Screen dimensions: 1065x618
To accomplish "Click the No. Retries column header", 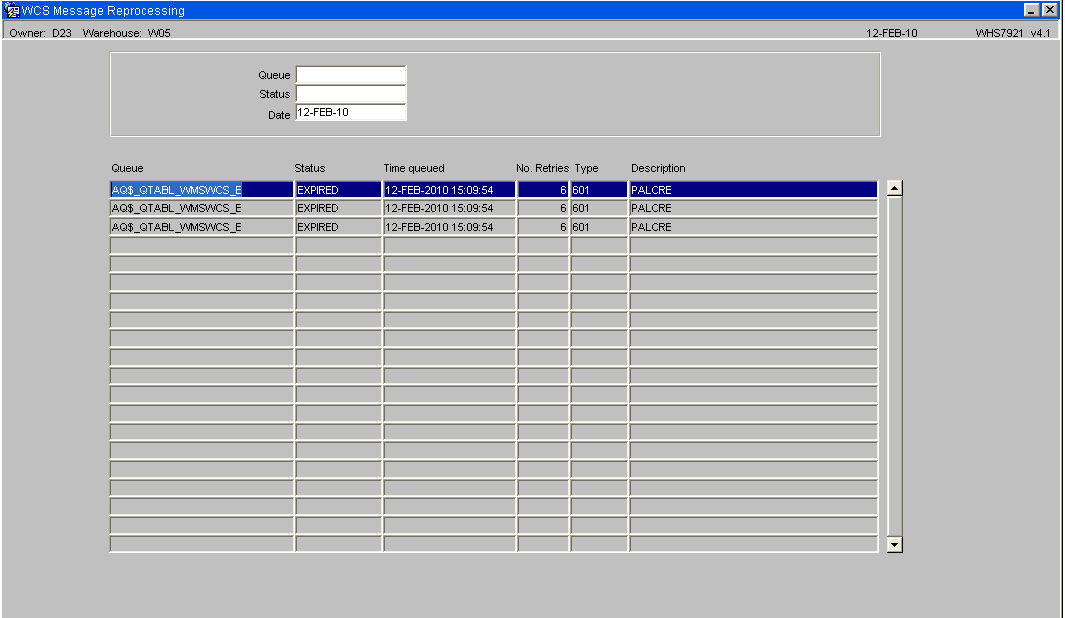I will click(542, 168).
